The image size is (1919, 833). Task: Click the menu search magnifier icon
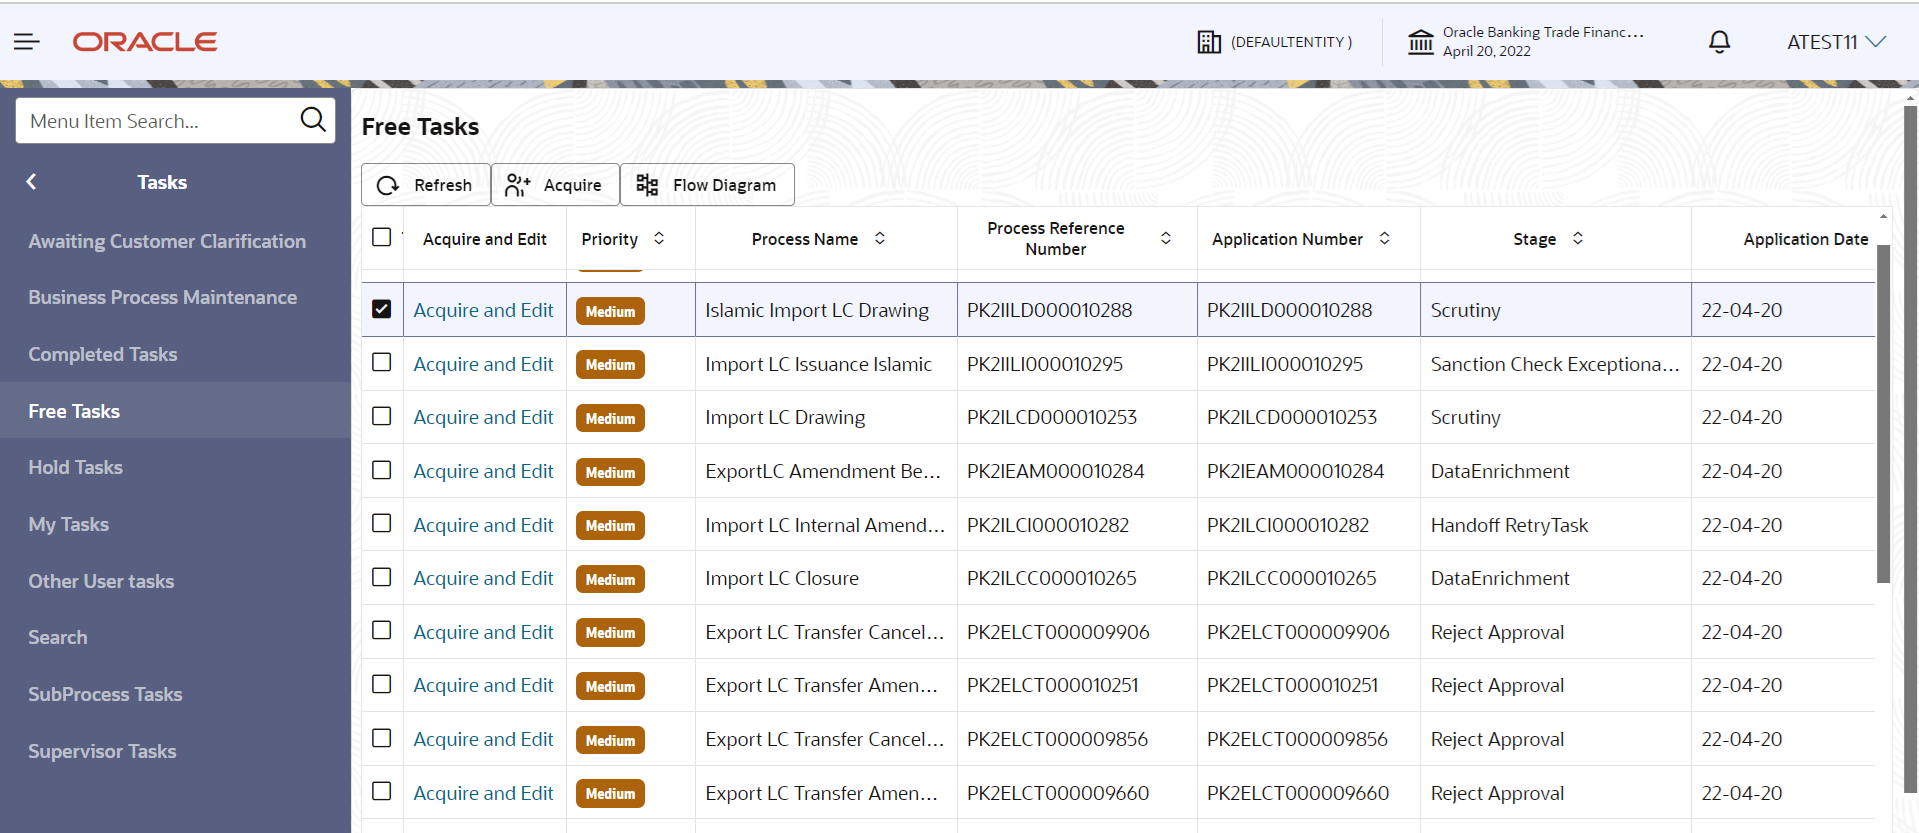(313, 120)
